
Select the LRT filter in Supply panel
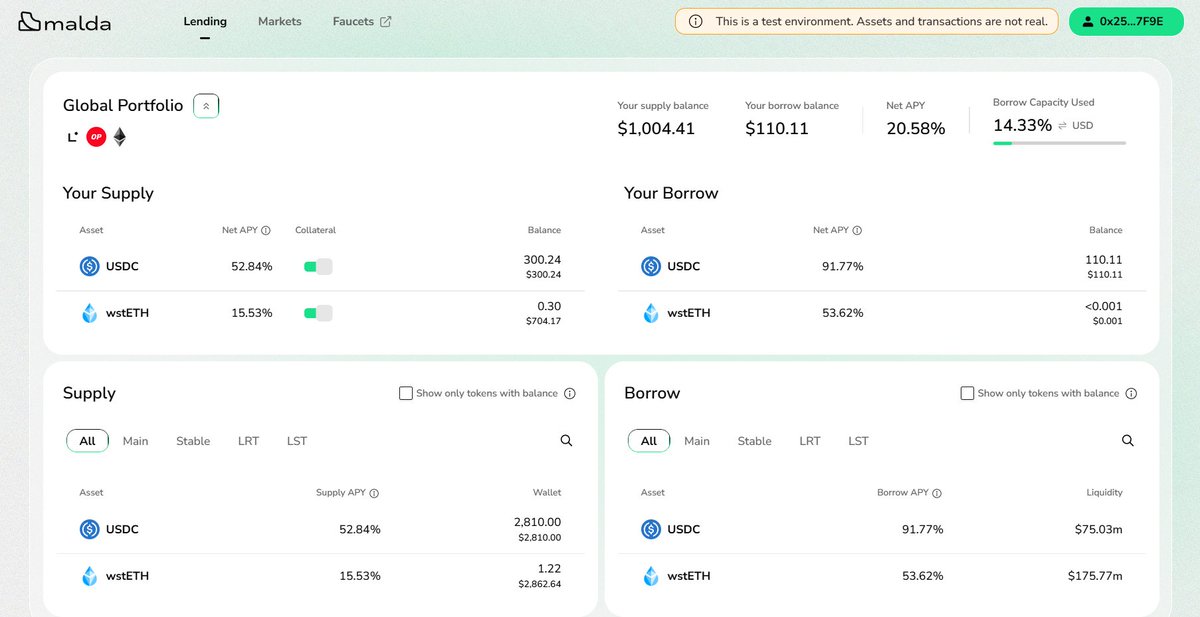248,441
